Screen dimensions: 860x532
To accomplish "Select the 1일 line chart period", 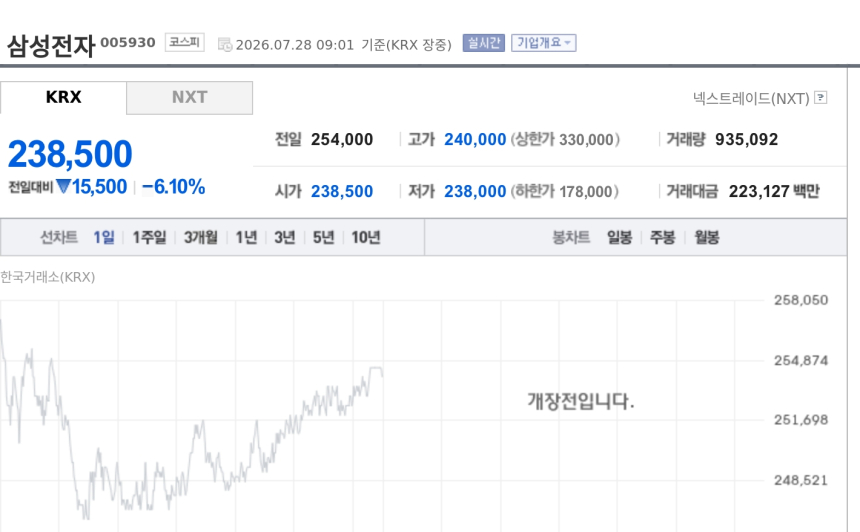I will point(104,237).
